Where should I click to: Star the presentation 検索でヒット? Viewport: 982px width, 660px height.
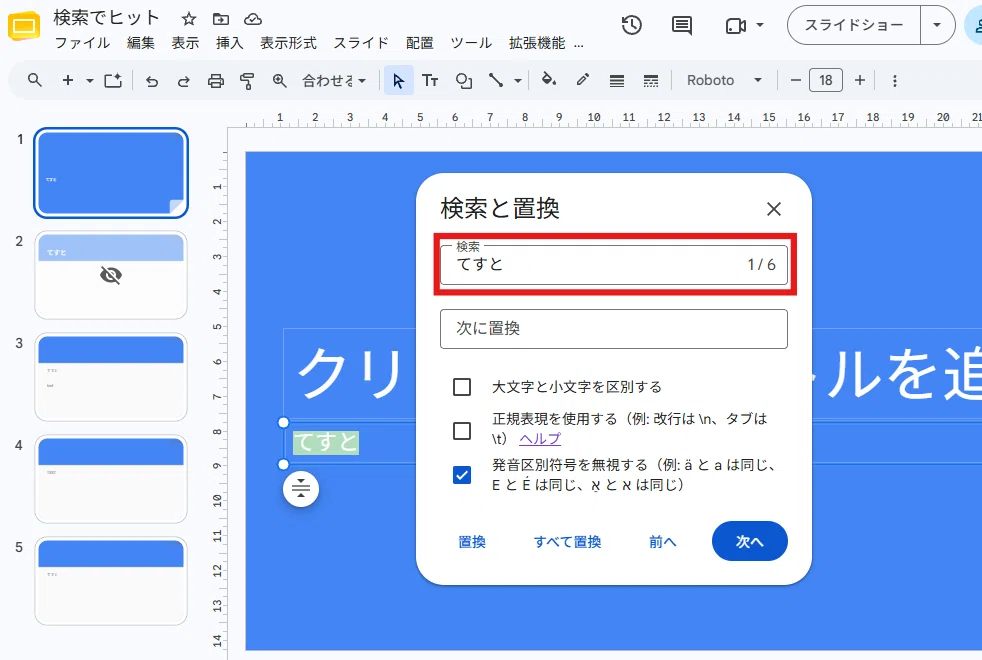189,19
